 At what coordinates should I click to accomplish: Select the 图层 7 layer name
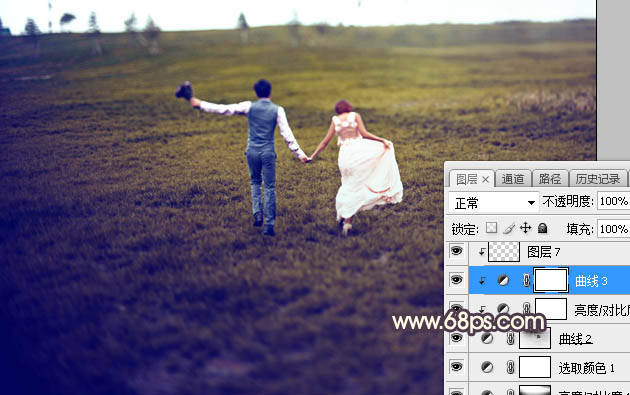pos(544,252)
